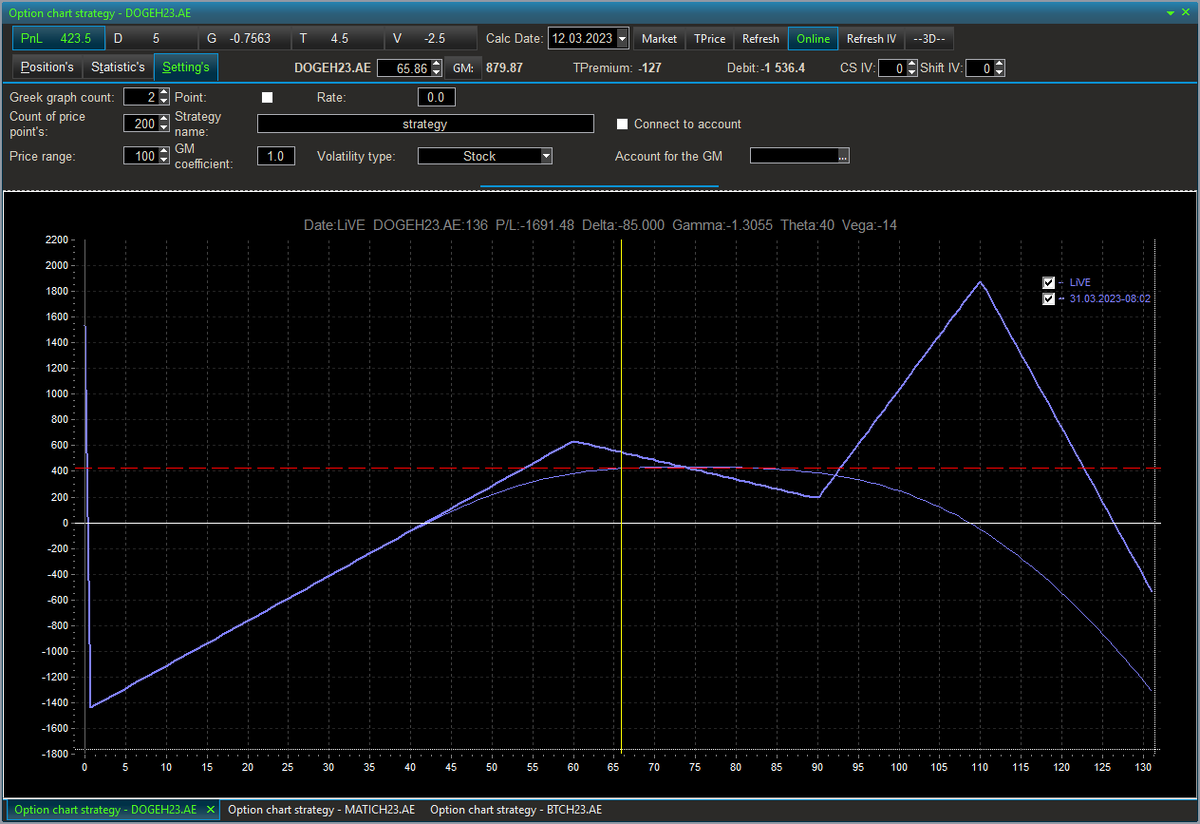Increase the CS IV value
This screenshot has height=824, width=1200.
pos(912,64)
